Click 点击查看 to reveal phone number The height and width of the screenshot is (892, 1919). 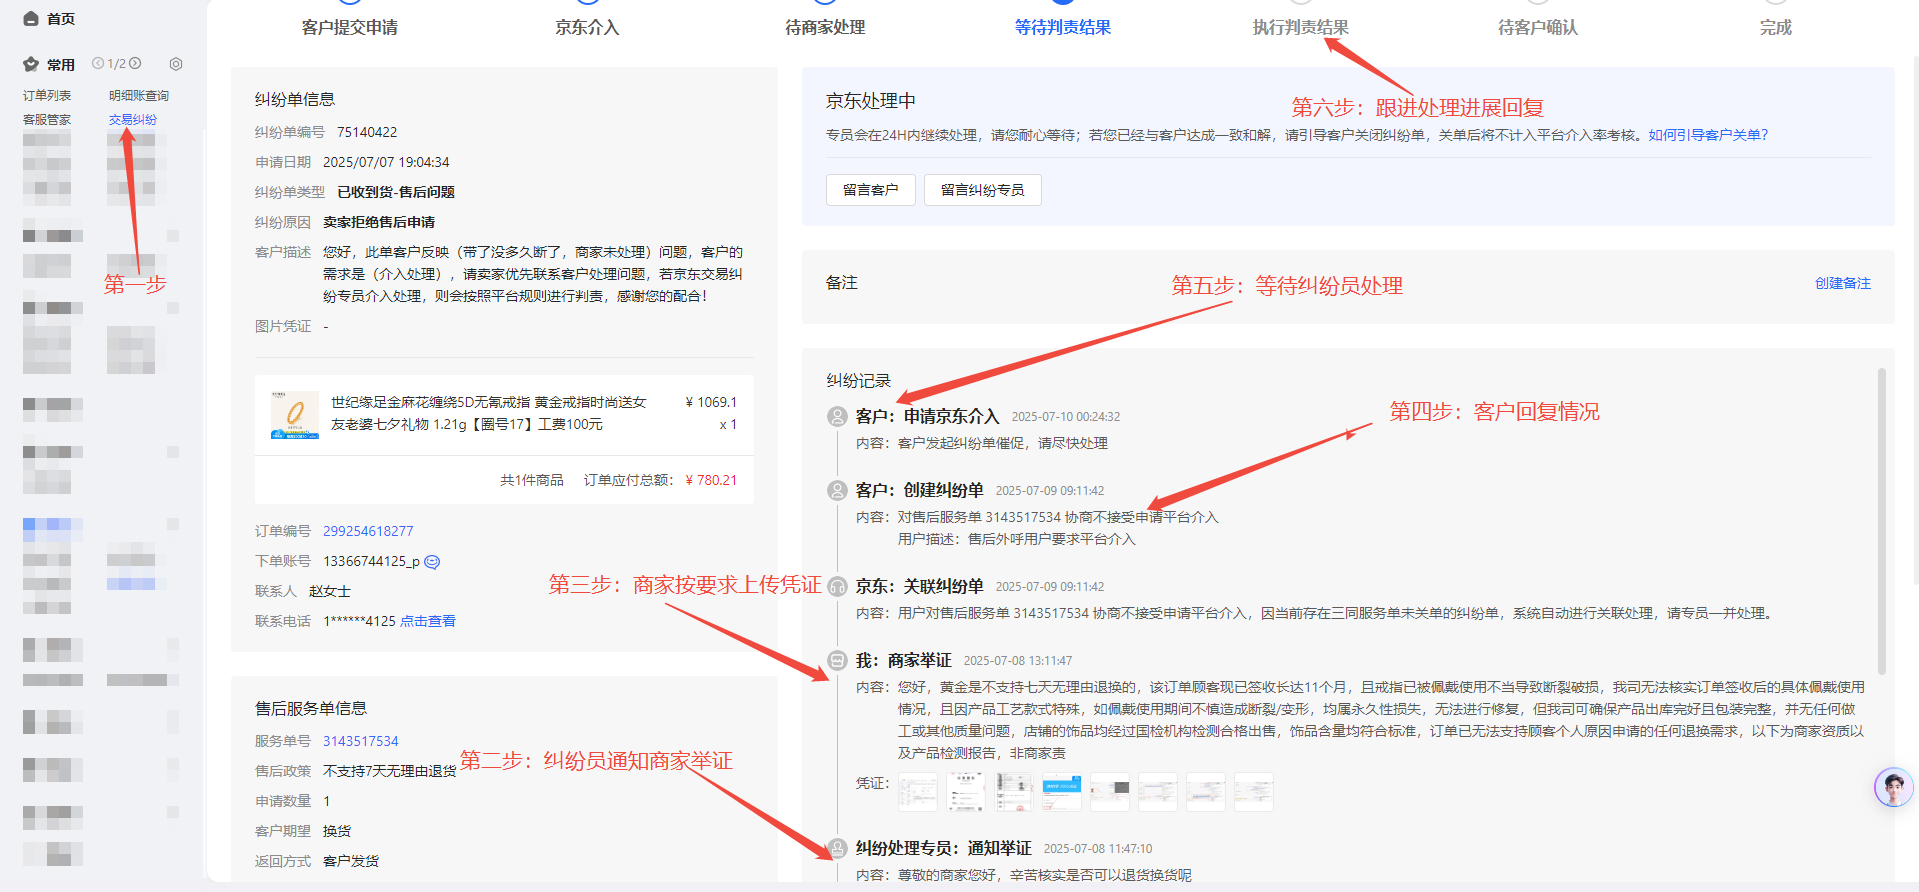pos(428,621)
